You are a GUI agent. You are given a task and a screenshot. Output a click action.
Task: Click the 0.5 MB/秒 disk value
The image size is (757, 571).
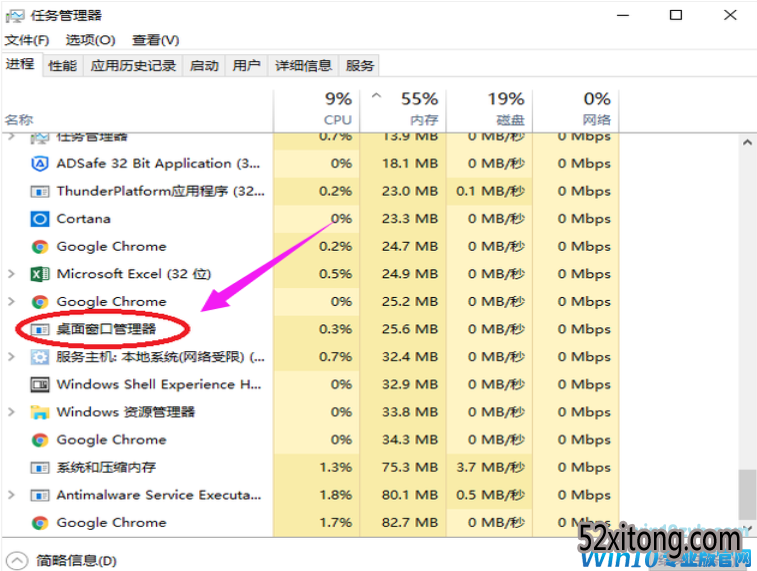[490, 495]
